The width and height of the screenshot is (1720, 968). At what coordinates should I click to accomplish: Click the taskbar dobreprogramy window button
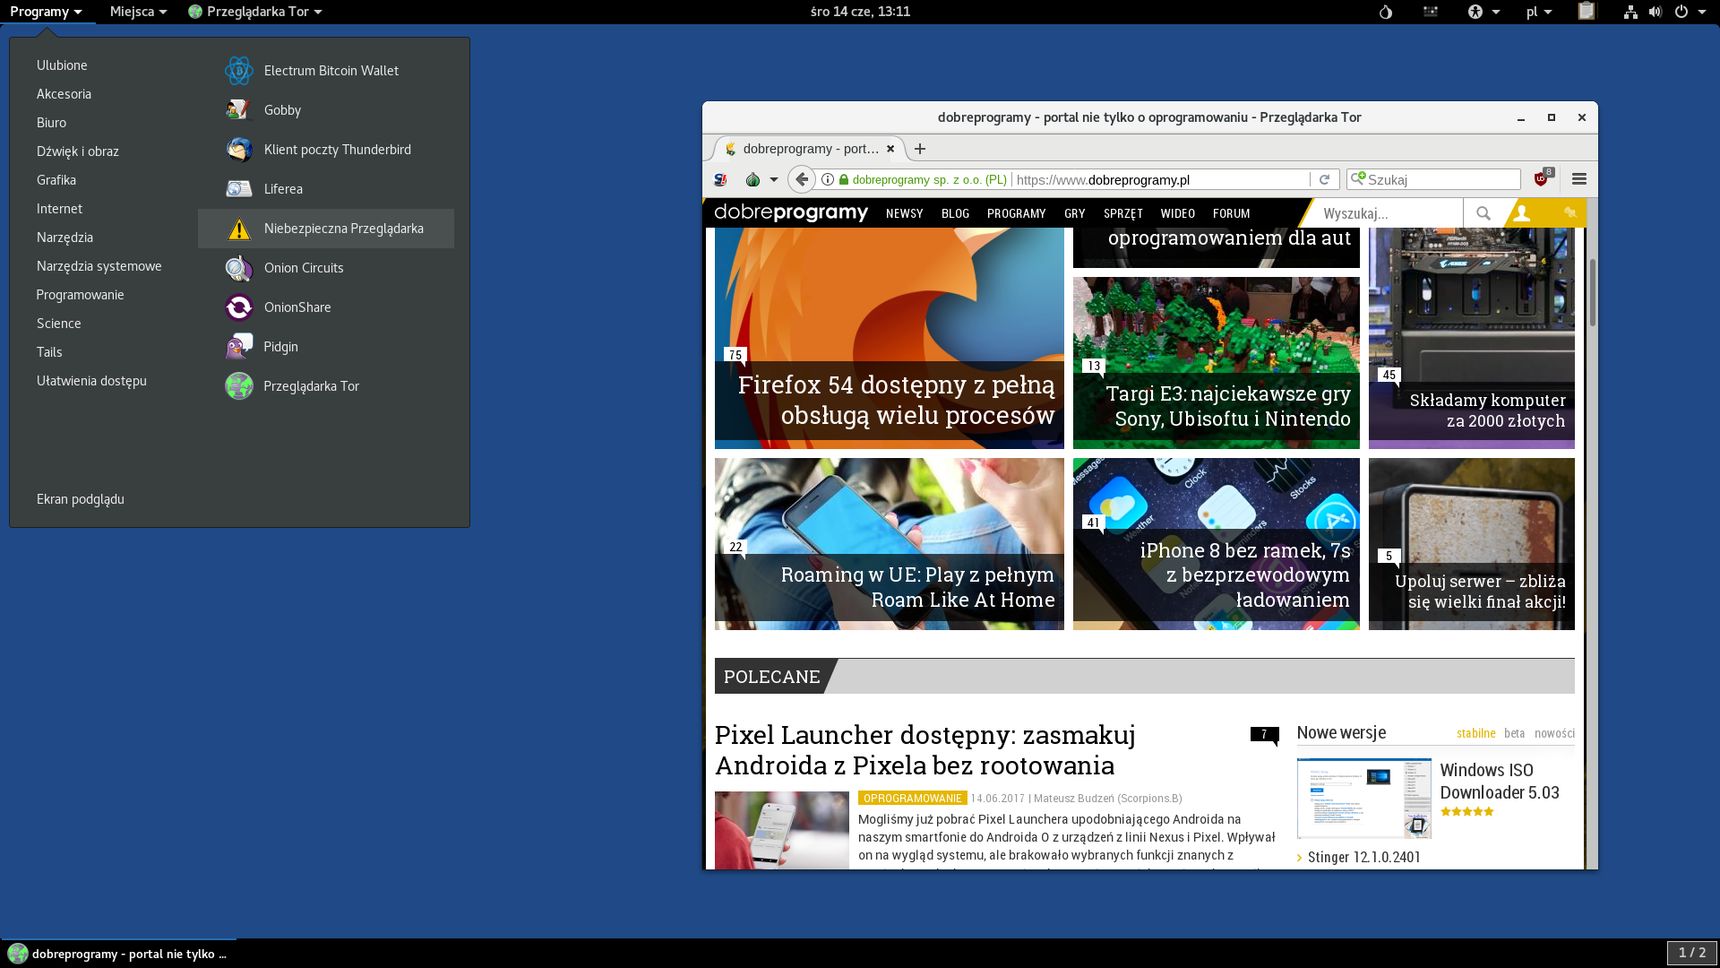click(118, 954)
